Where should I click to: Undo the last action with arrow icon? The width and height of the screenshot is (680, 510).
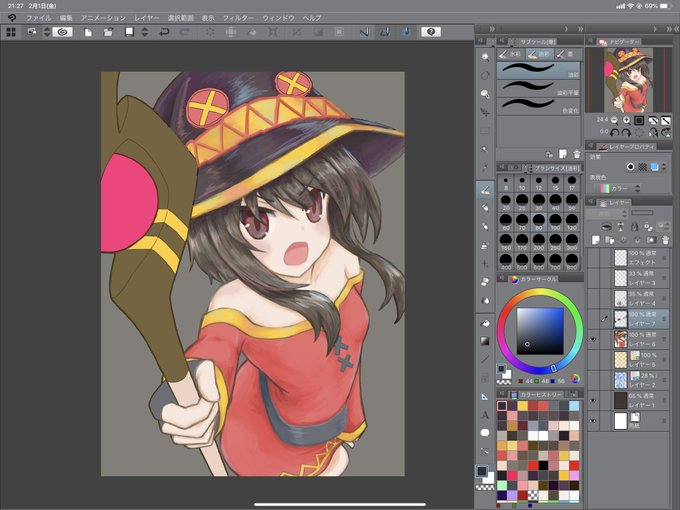164,32
